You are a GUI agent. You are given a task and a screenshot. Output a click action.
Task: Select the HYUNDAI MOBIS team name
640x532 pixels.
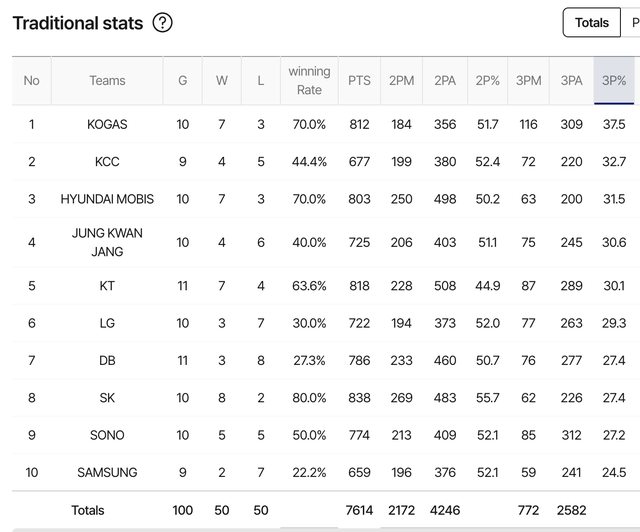pyautogui.click(x=107, y=199)
